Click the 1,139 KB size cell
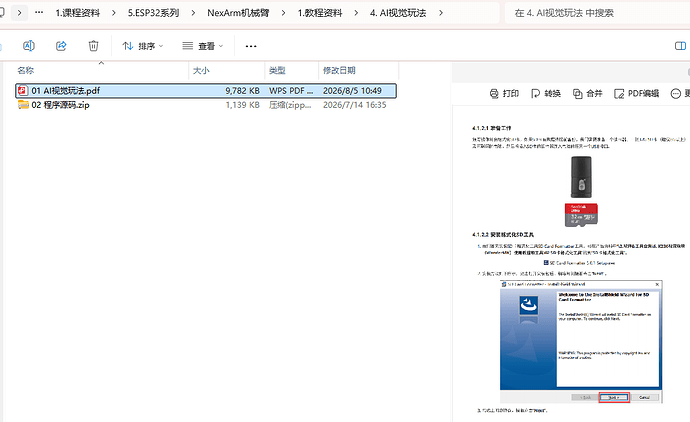The image size is (690, 422). 242,105
